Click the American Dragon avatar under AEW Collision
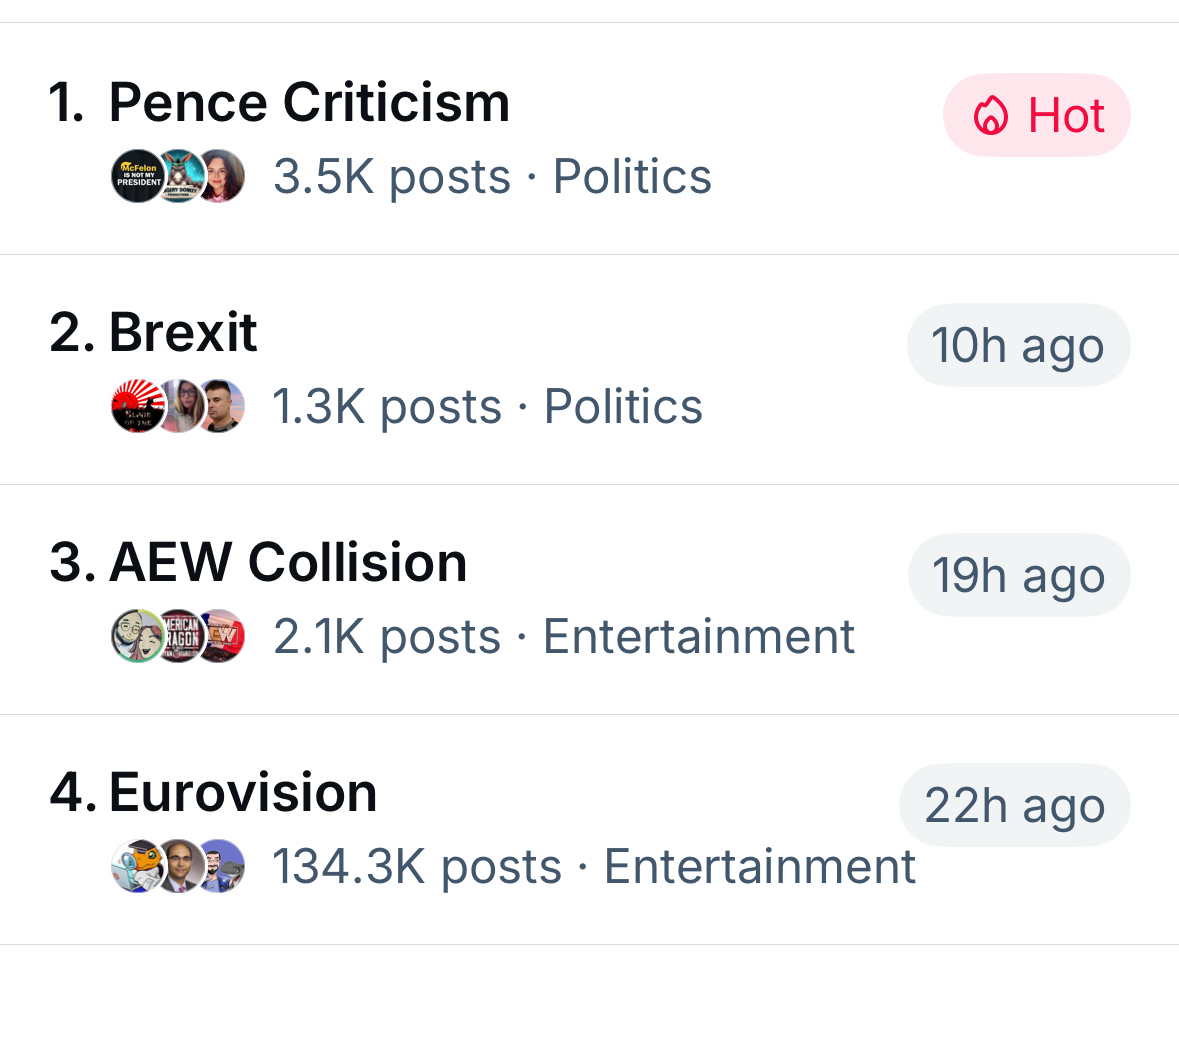The image size is (1179, 1046). click(x=180, y=636)
